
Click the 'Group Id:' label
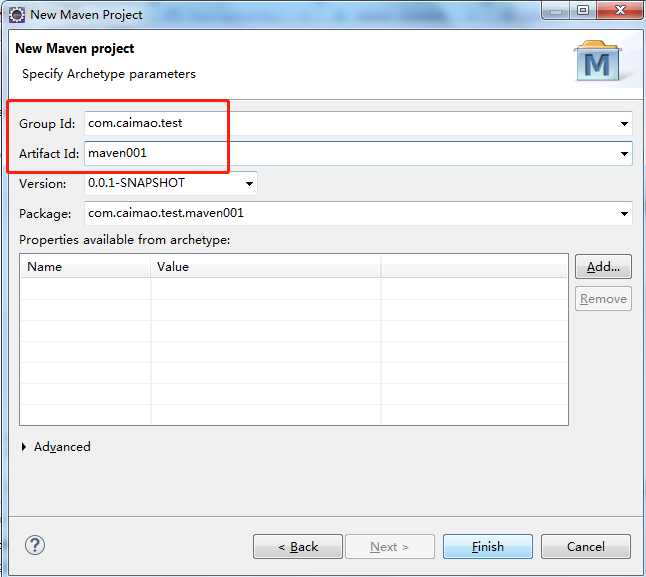(x=47, y=124)
